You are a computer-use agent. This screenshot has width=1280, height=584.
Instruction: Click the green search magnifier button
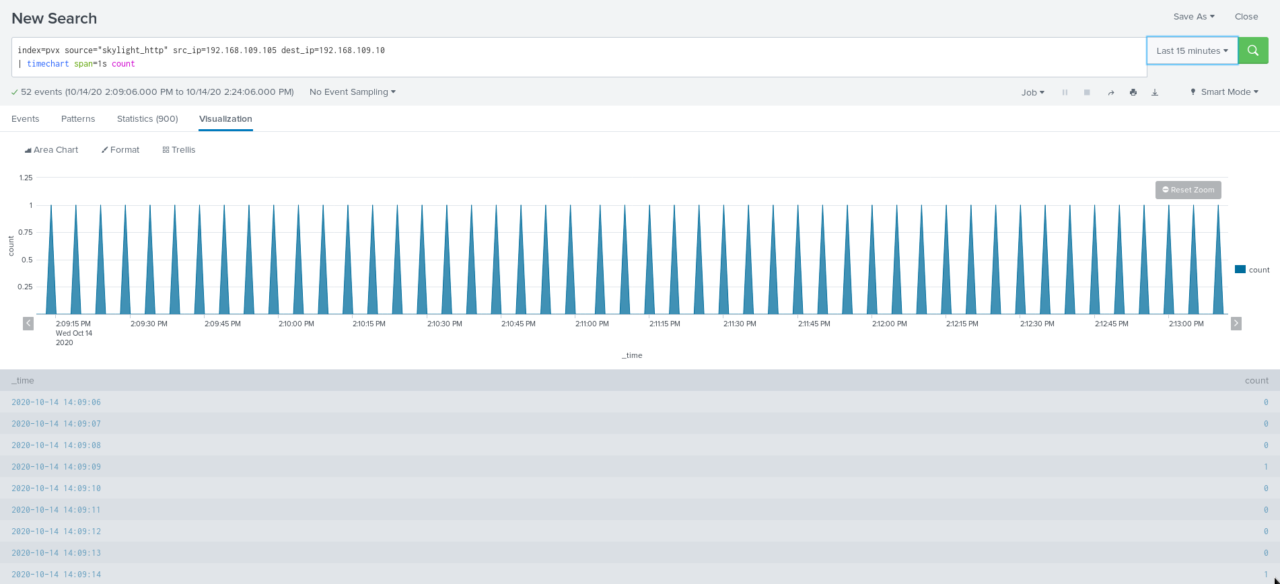pos(1253,51)
